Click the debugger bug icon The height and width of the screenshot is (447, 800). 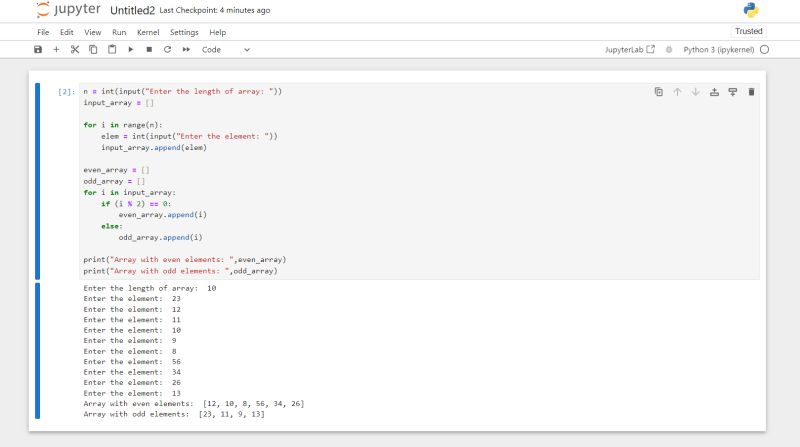tap(669, 49)
